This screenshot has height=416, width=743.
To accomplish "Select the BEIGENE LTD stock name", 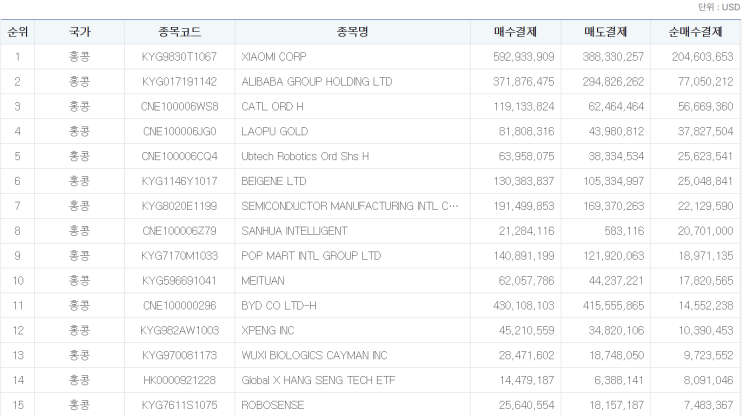I will click(274, 181).
